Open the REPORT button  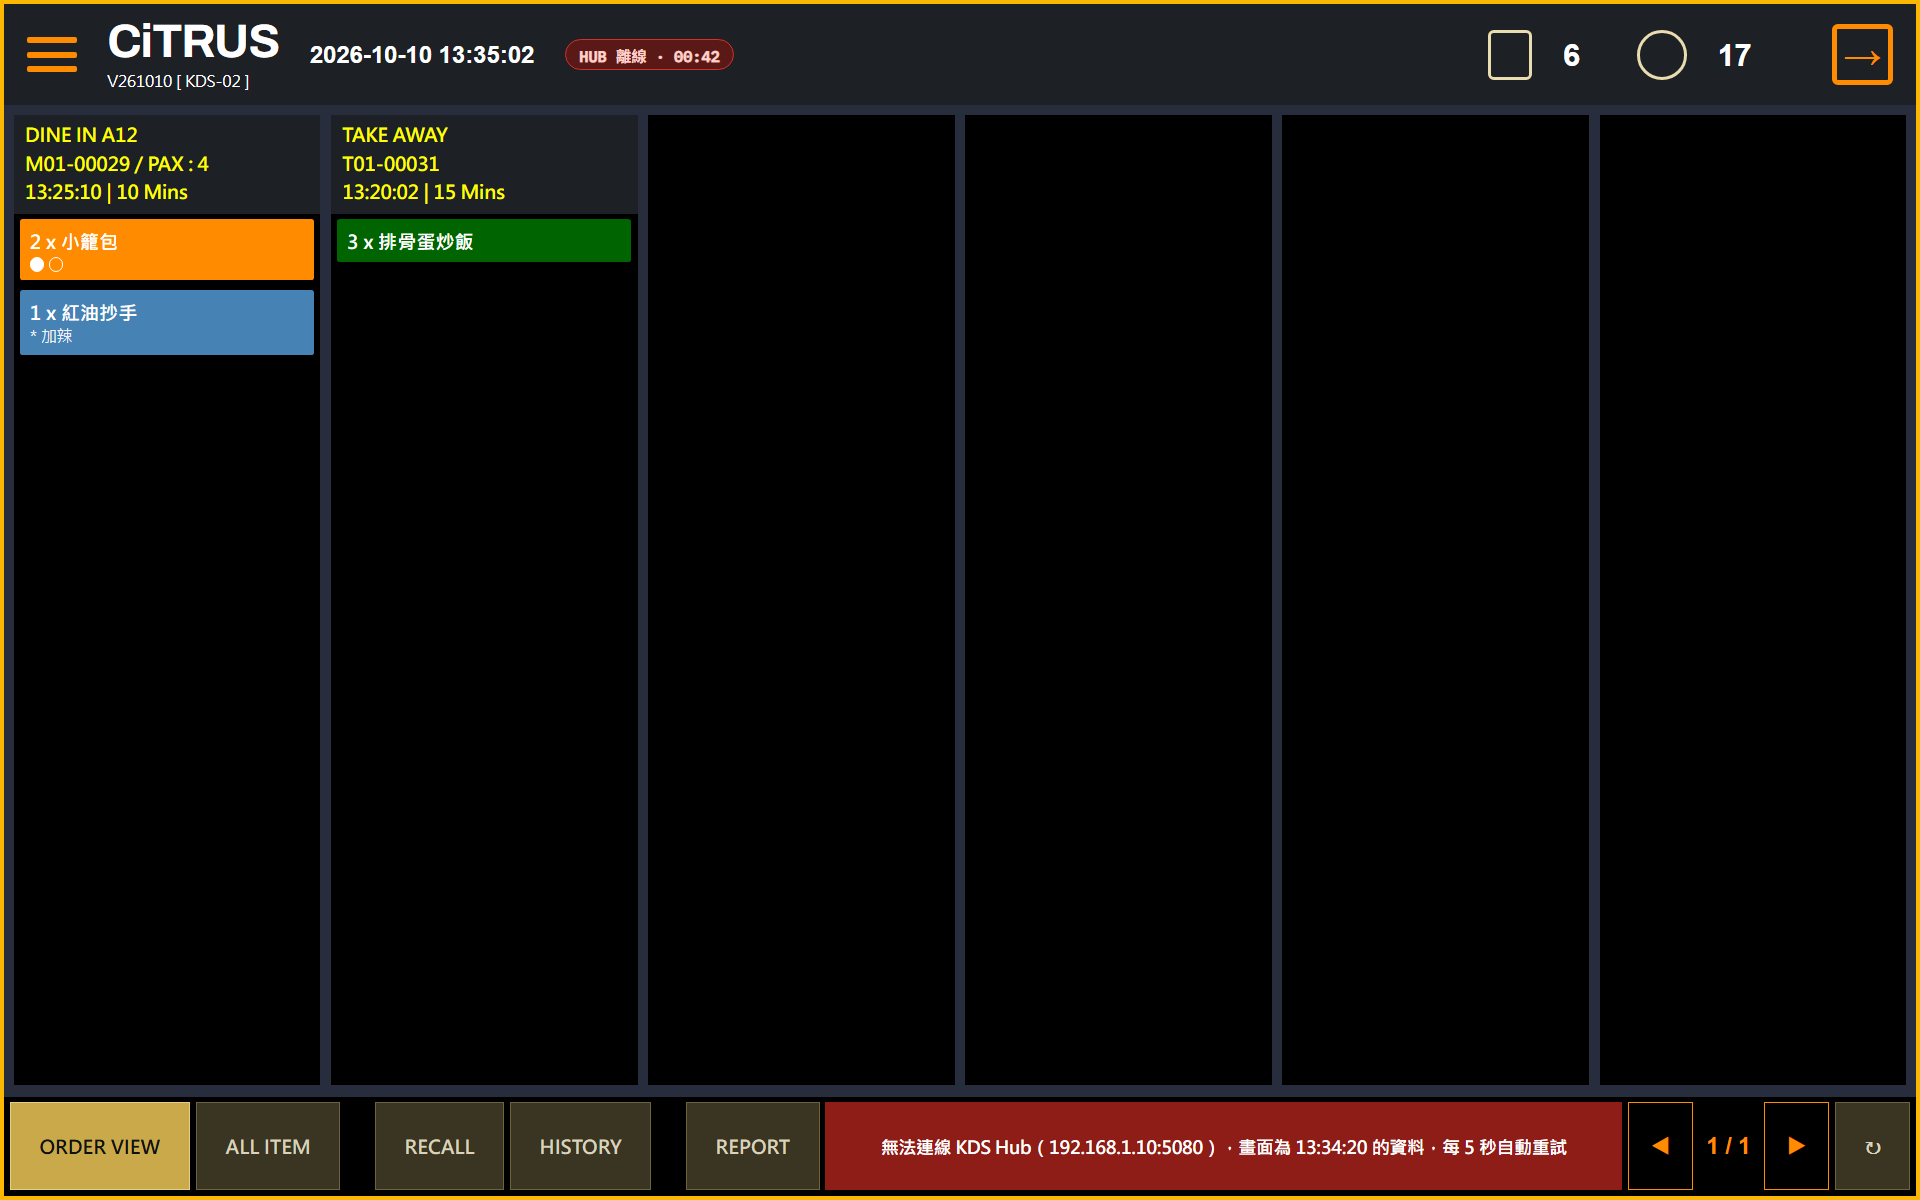pyautogui.click(x=752, y=1146)
